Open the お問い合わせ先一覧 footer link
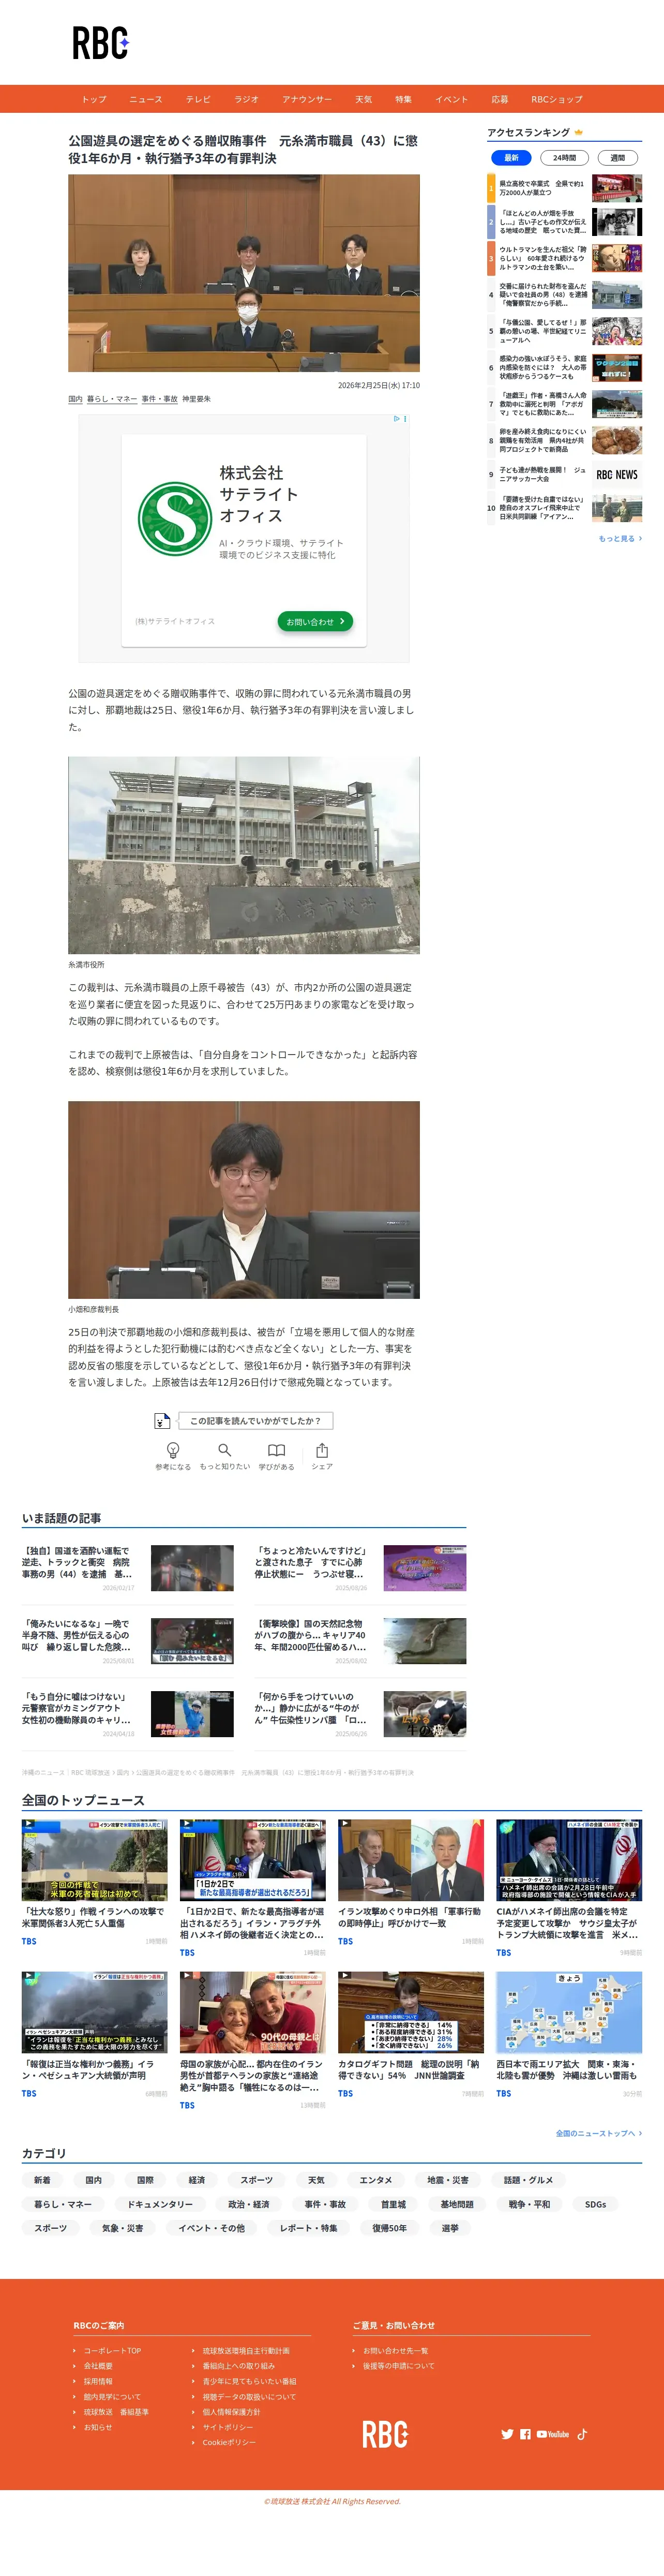 click(x=395, y=2351)
